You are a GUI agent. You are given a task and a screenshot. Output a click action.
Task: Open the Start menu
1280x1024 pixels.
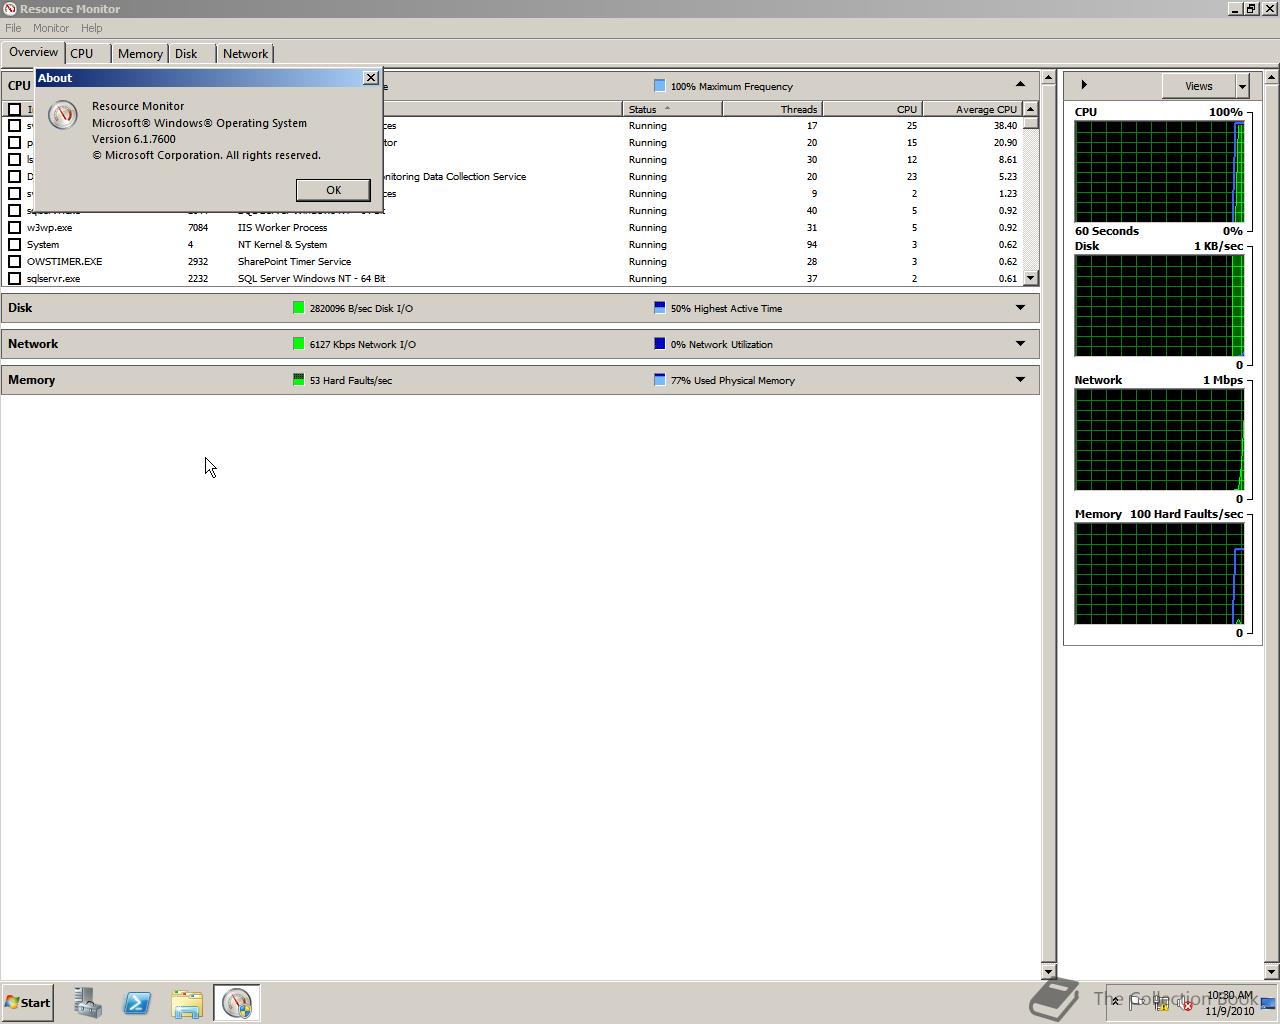pos(27,1003)
